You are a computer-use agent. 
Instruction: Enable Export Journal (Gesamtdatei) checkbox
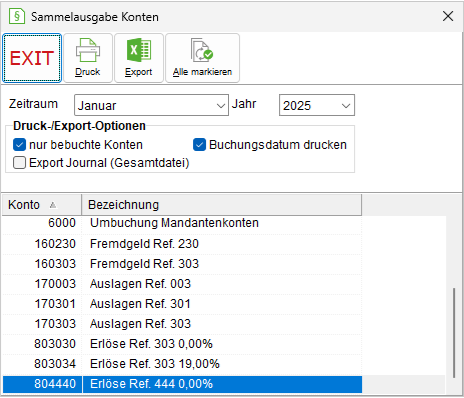pyautogui.click(x=19, y=163)
